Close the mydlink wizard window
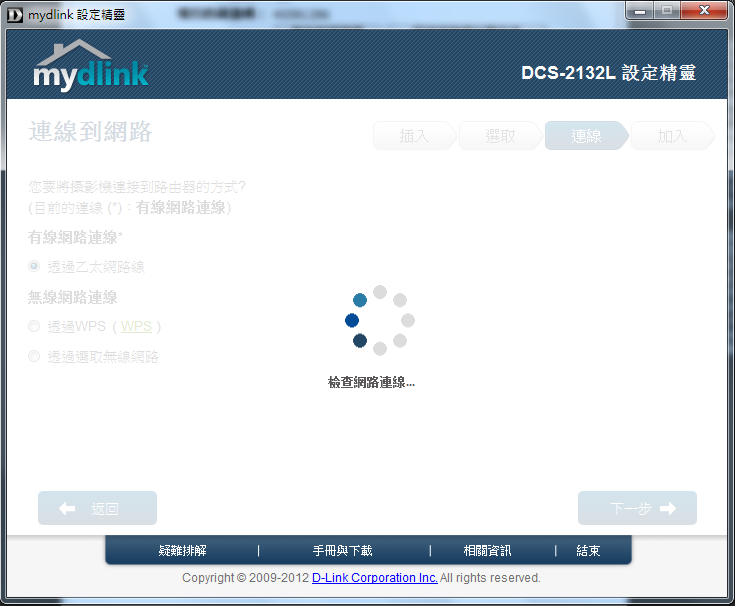The width and height of the screenshot is (735, 606). (x=704, y=10)
